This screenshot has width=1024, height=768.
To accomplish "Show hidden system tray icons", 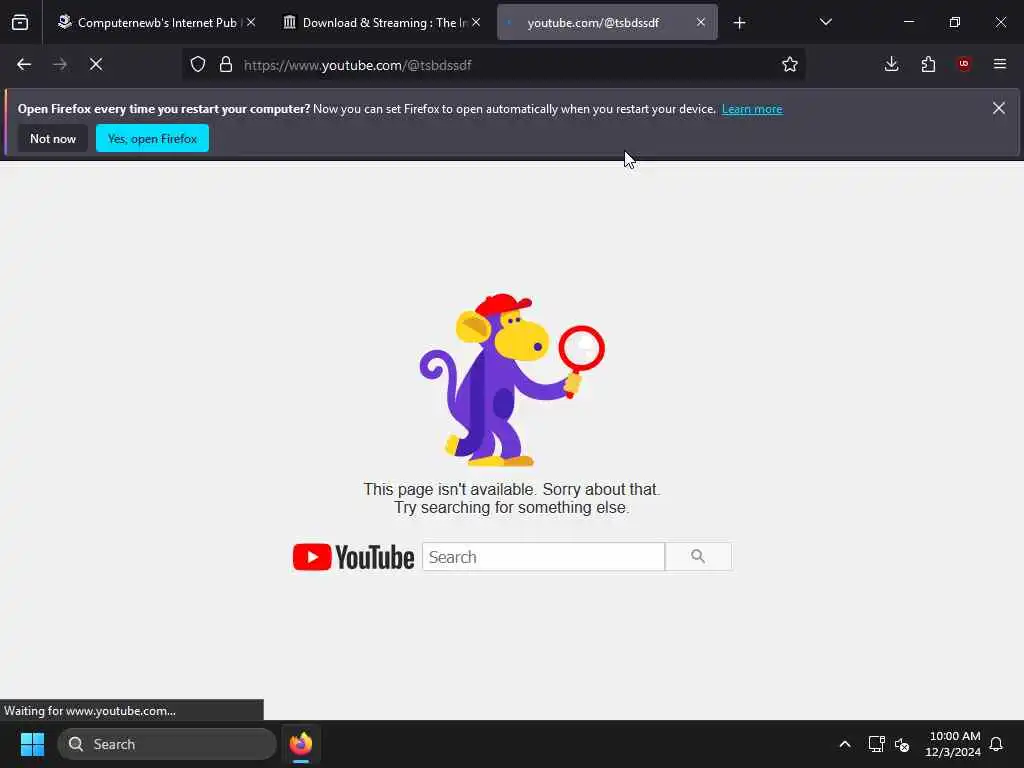I will [844, 744].
